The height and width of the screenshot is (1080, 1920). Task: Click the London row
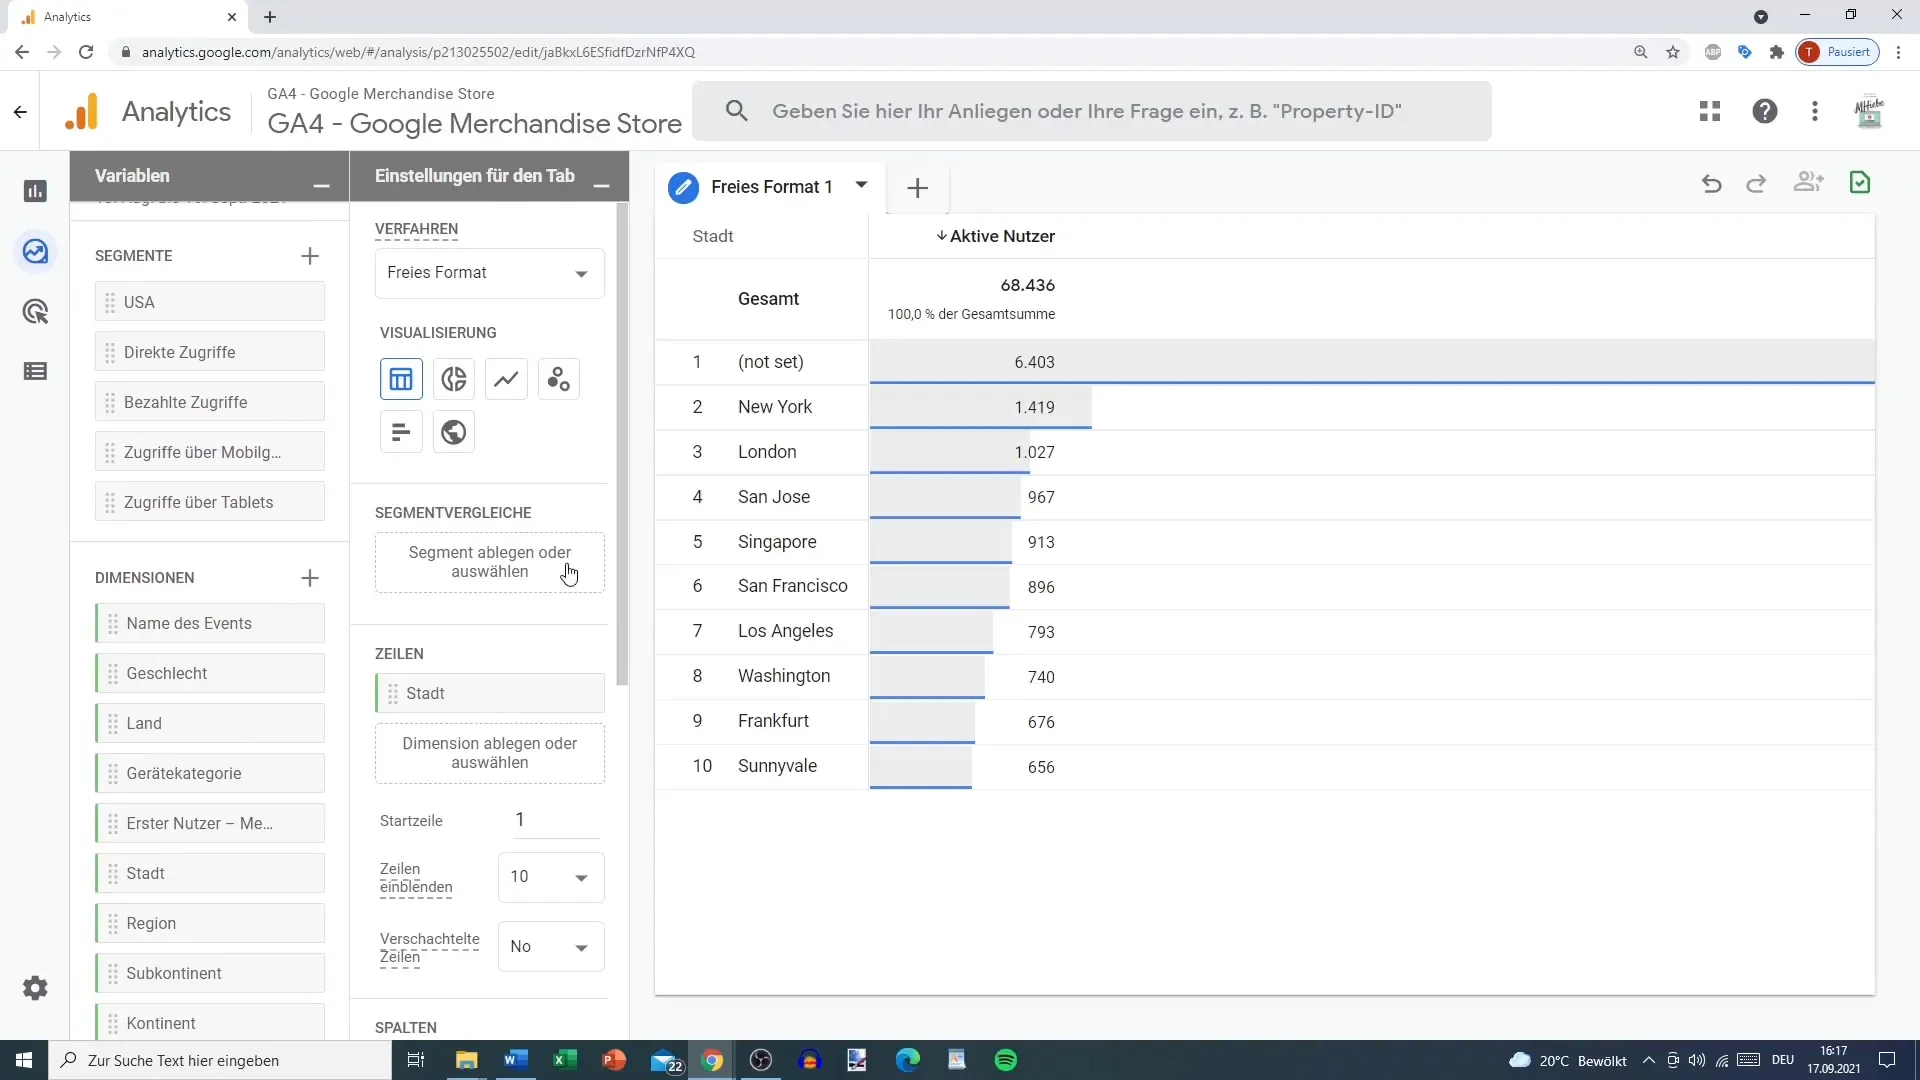pos(1265,452)
